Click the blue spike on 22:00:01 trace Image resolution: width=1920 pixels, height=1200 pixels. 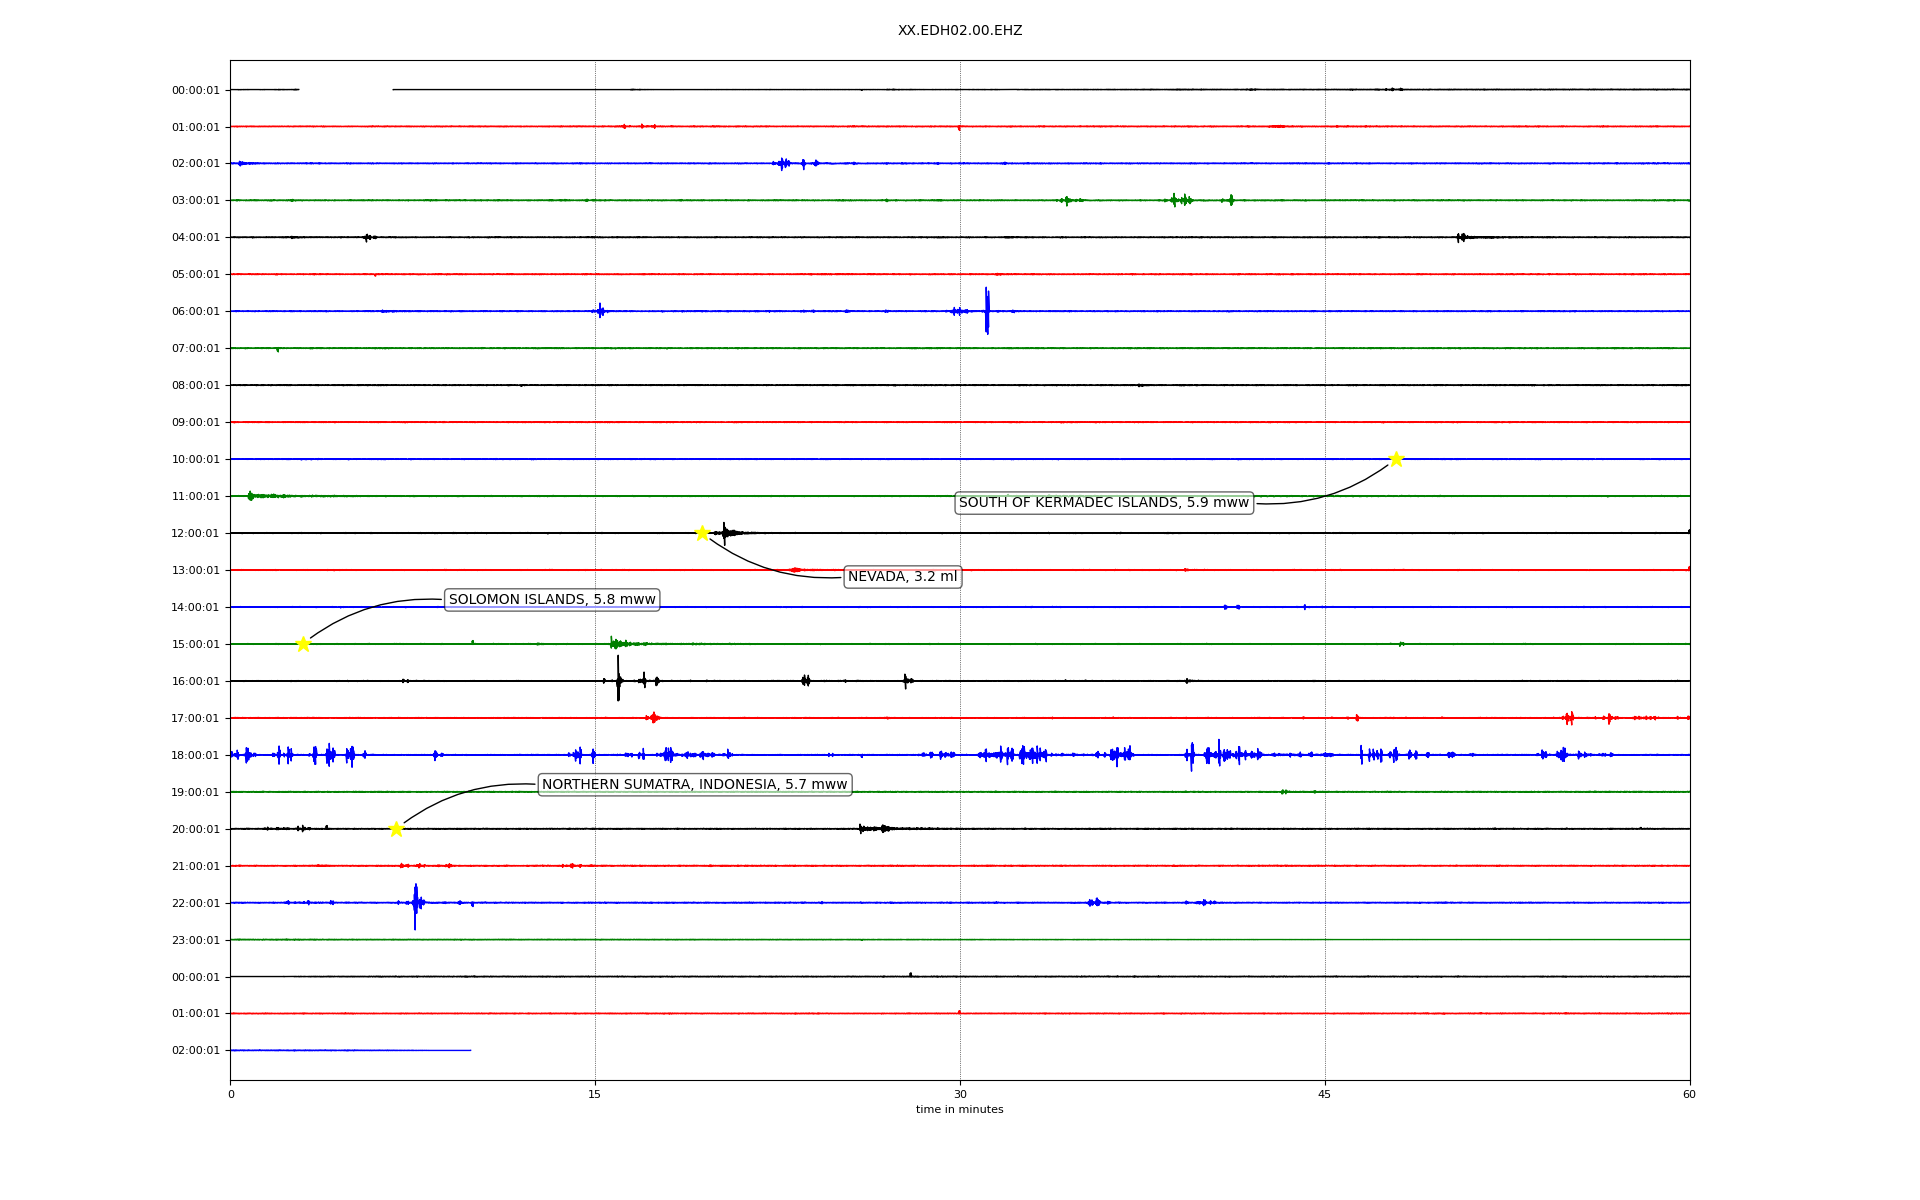415,904
